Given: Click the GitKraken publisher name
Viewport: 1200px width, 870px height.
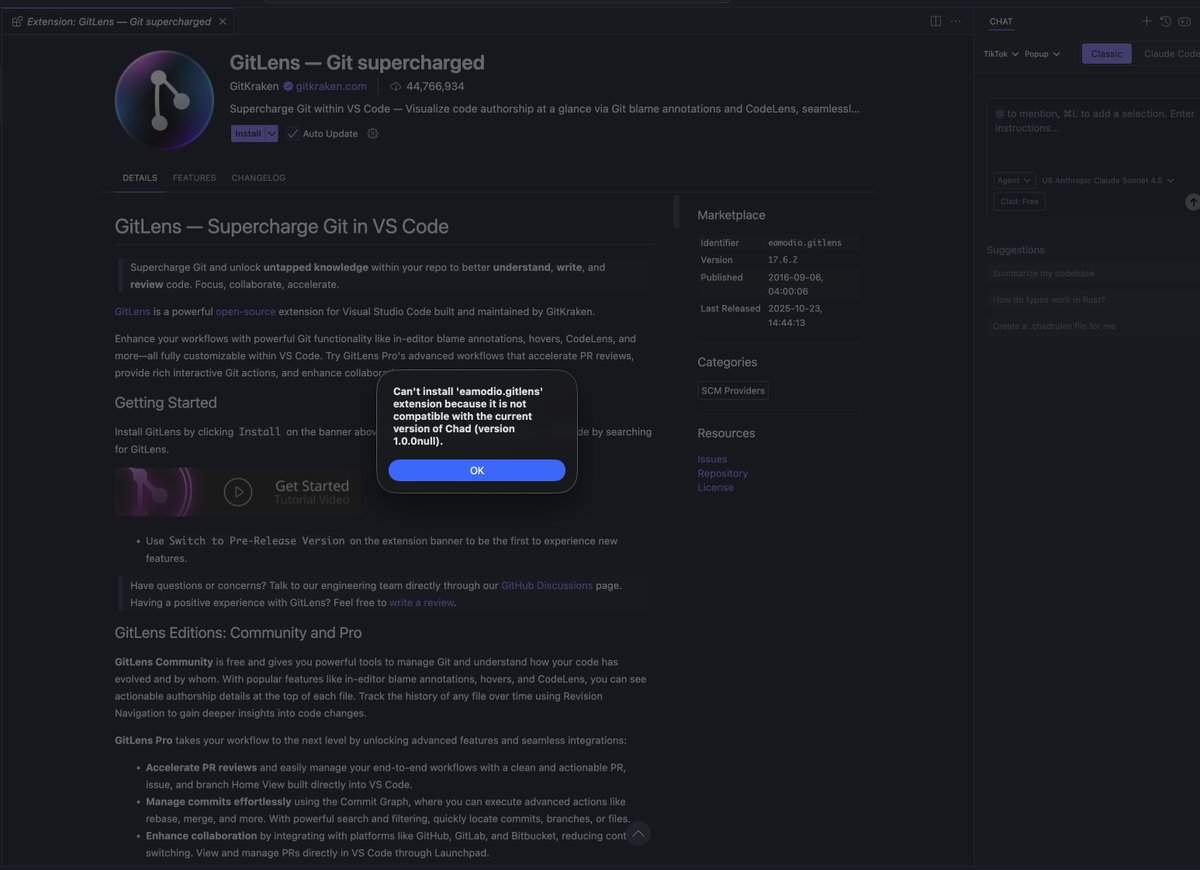Looking at the screenshot, I should coord(254,86).
